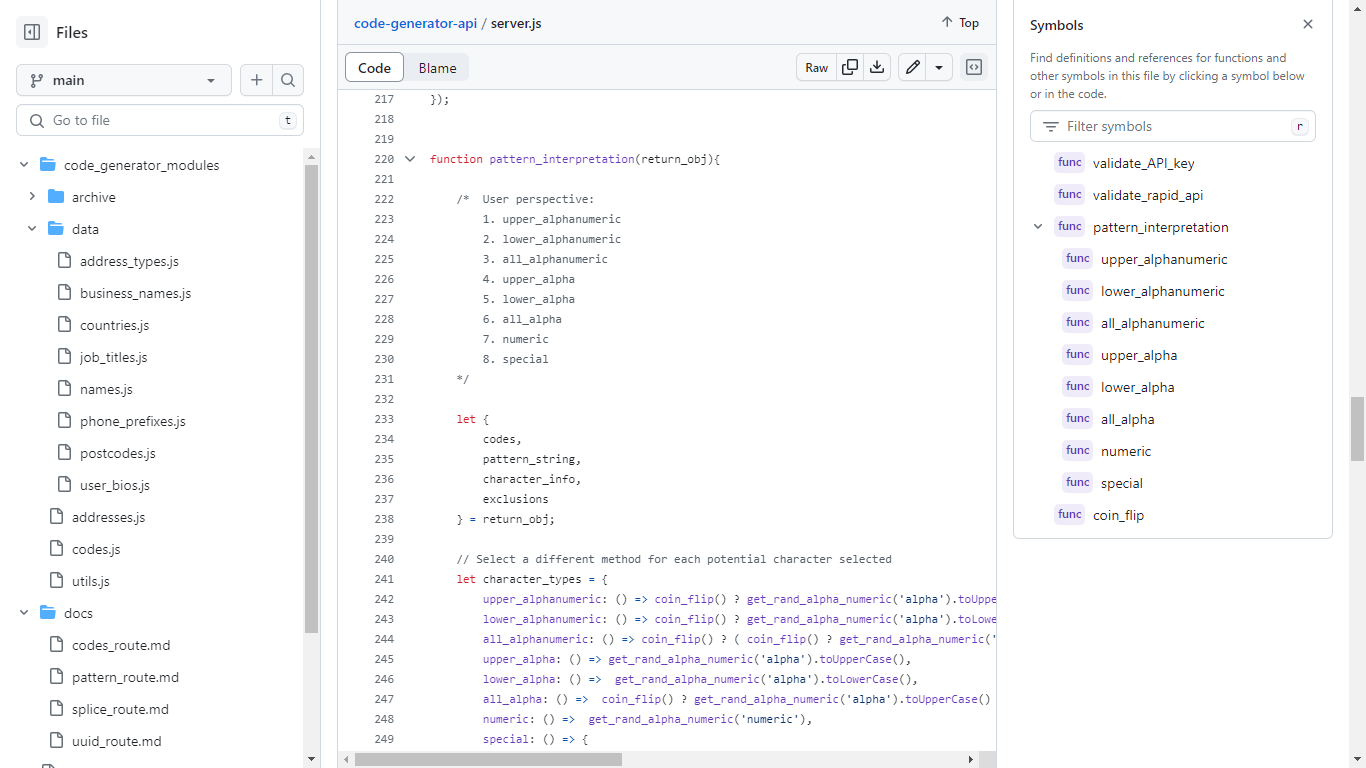Focus the Filter symbols input

click(x=1173, y=126)
